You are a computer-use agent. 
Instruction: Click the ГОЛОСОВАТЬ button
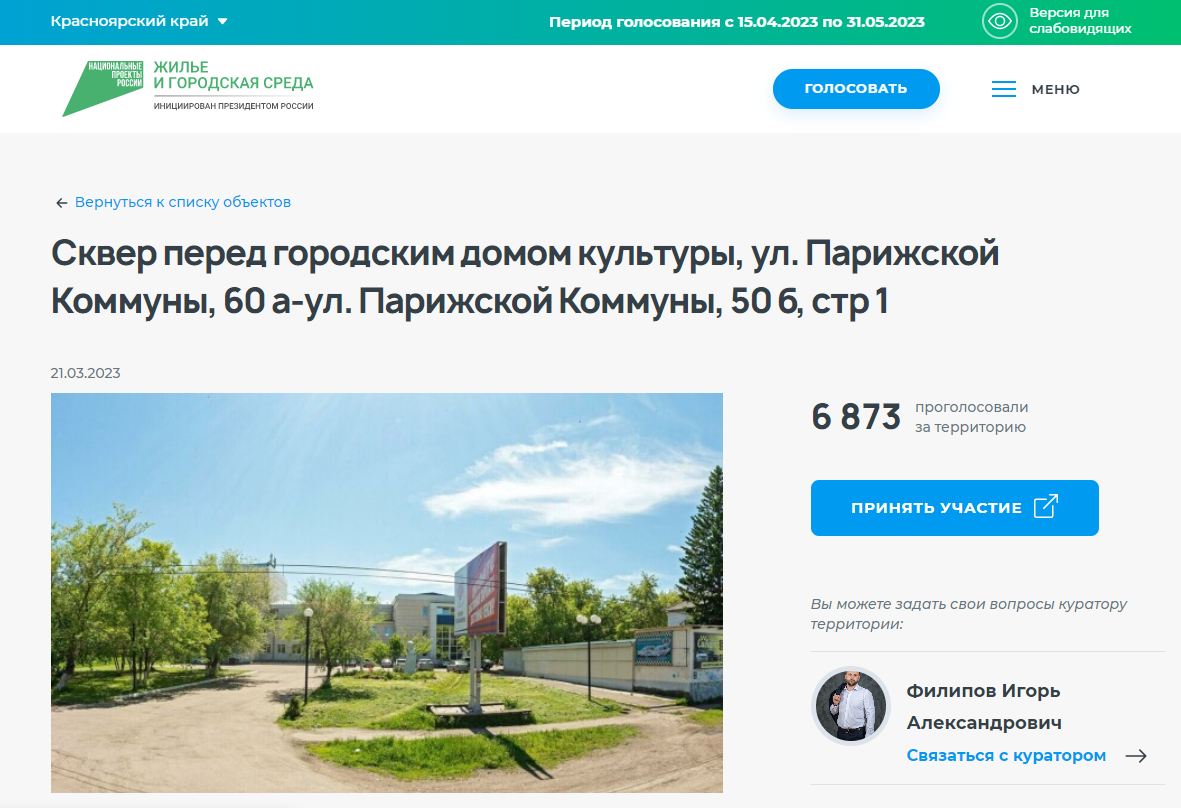(856, 89)
